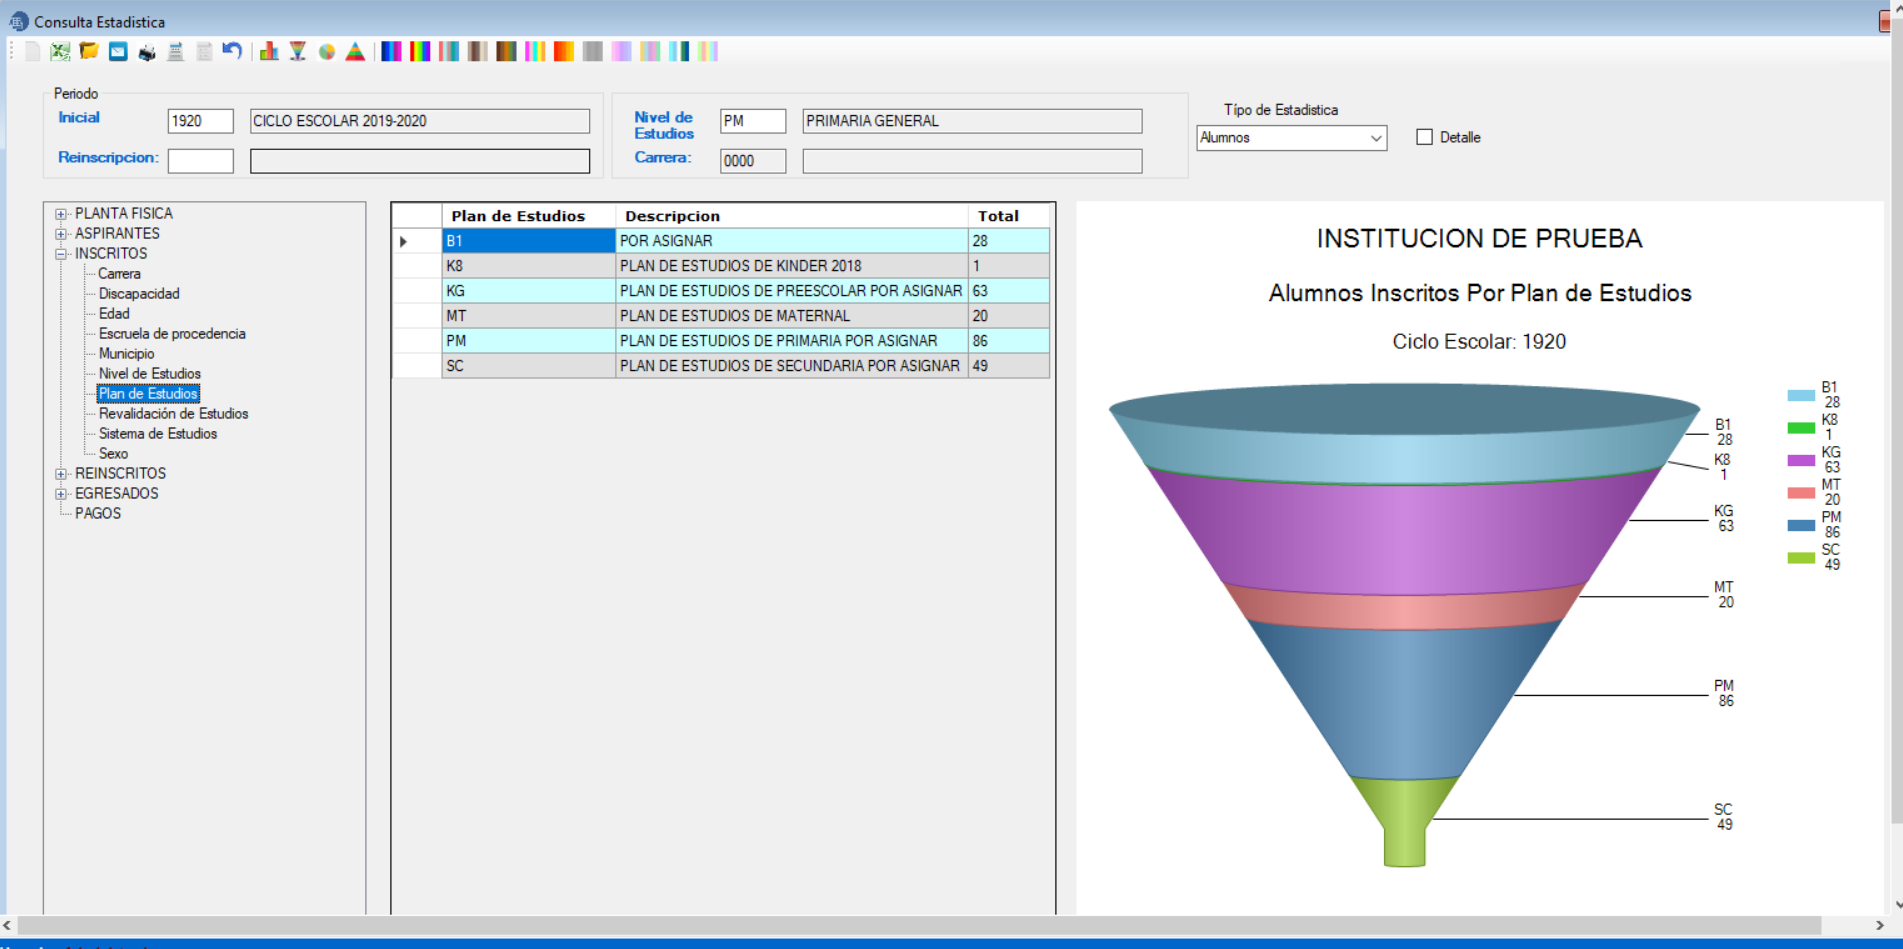Select the pyramid chart type
This screenshot has width=1903, height=949.
(355, 52)
